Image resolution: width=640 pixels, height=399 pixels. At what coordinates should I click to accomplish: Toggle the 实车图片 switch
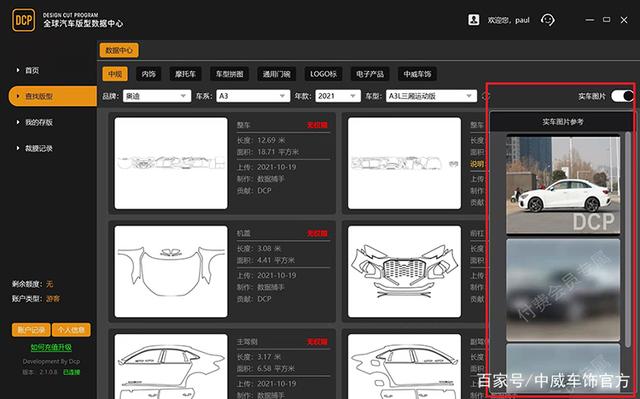622,96
